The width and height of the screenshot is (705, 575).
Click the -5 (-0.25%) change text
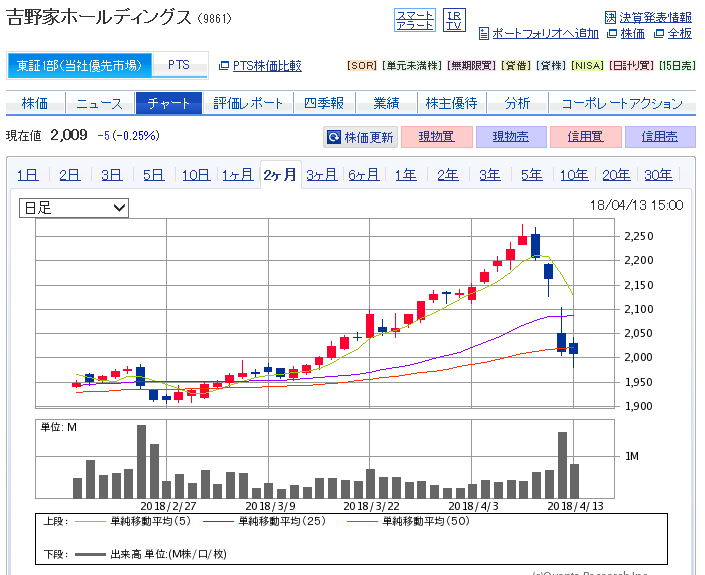(x=129, y=135)
